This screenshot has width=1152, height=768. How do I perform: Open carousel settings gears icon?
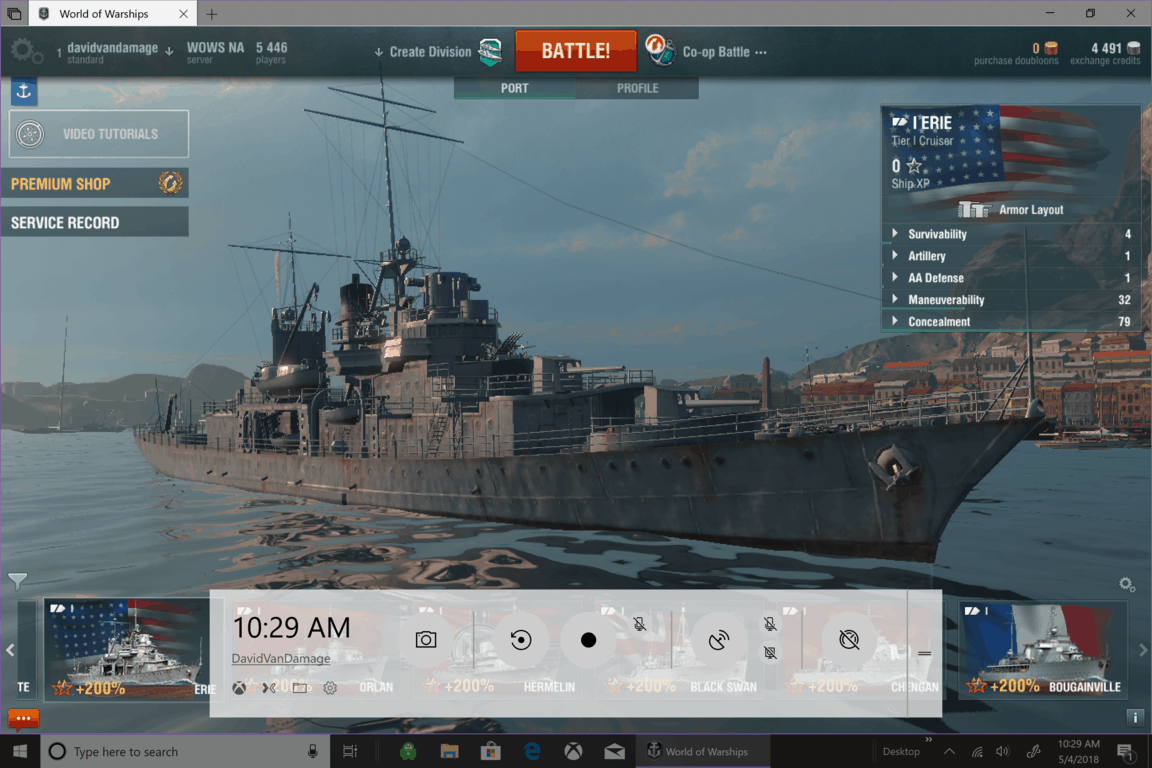tap(1127, 584)
